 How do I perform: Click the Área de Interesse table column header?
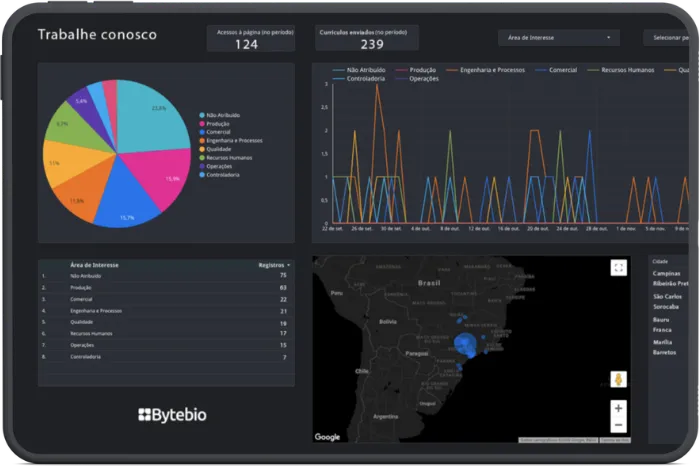[x=94, y=265]
